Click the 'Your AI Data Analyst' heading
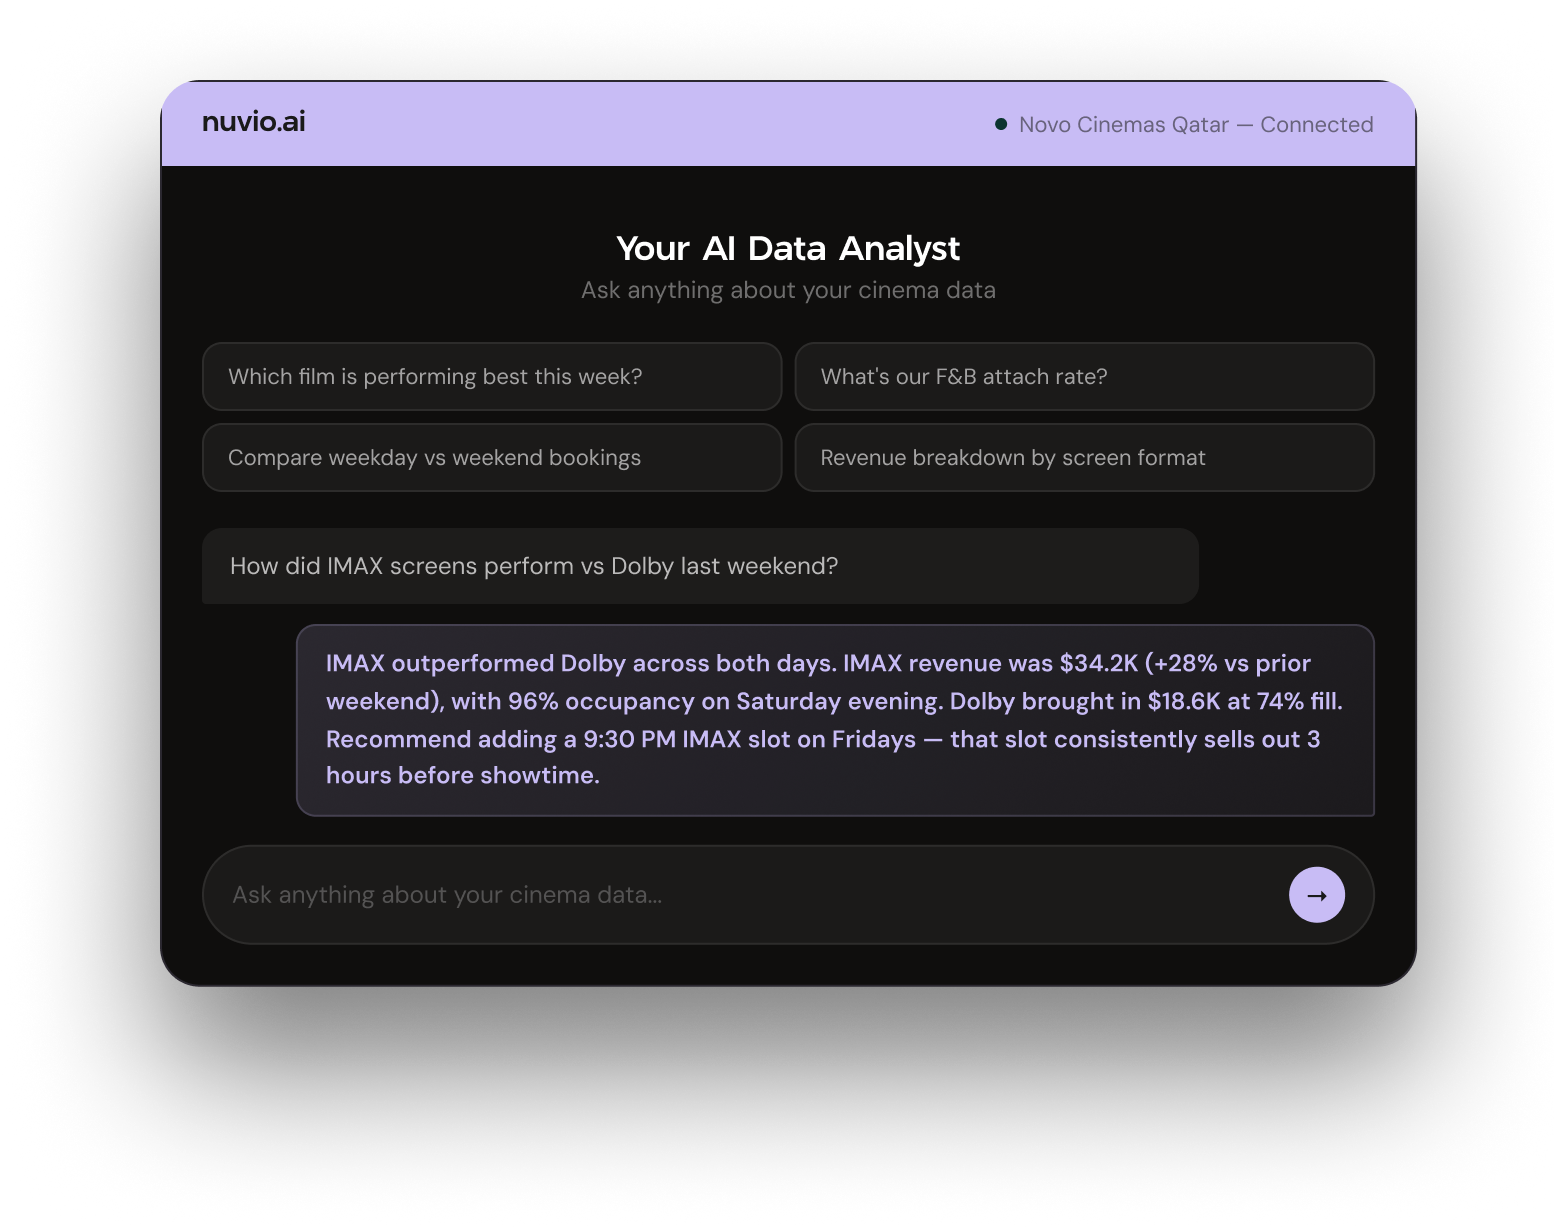The image size is (1554, 1227). (788, 248)
